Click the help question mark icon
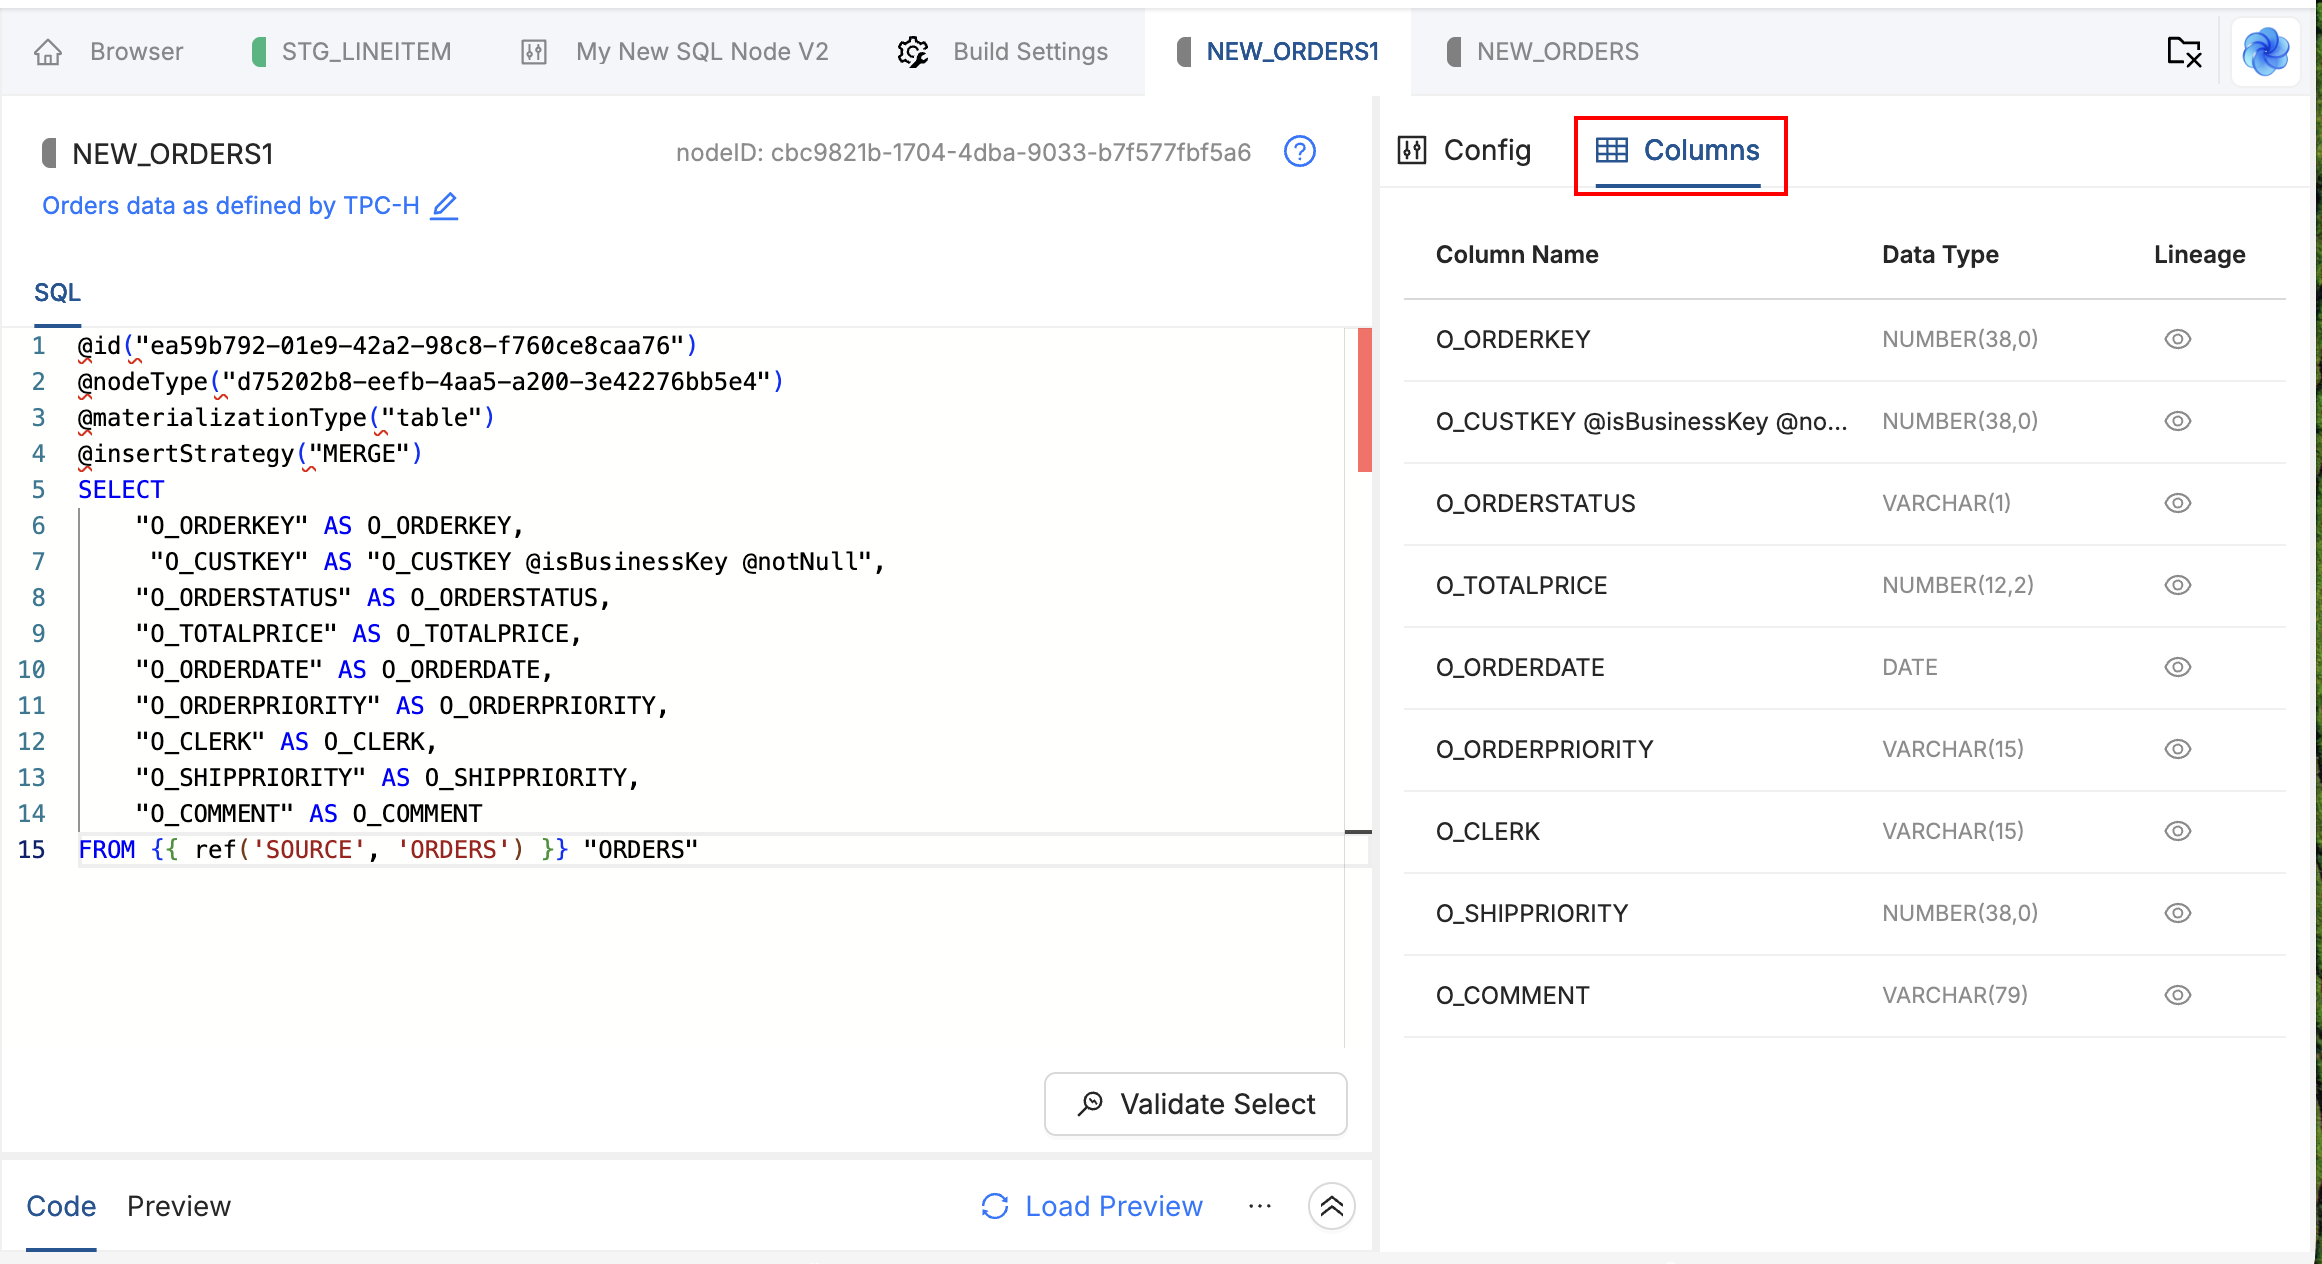Viewport: 2322px width, 1264px height. tap(1299, 152)
